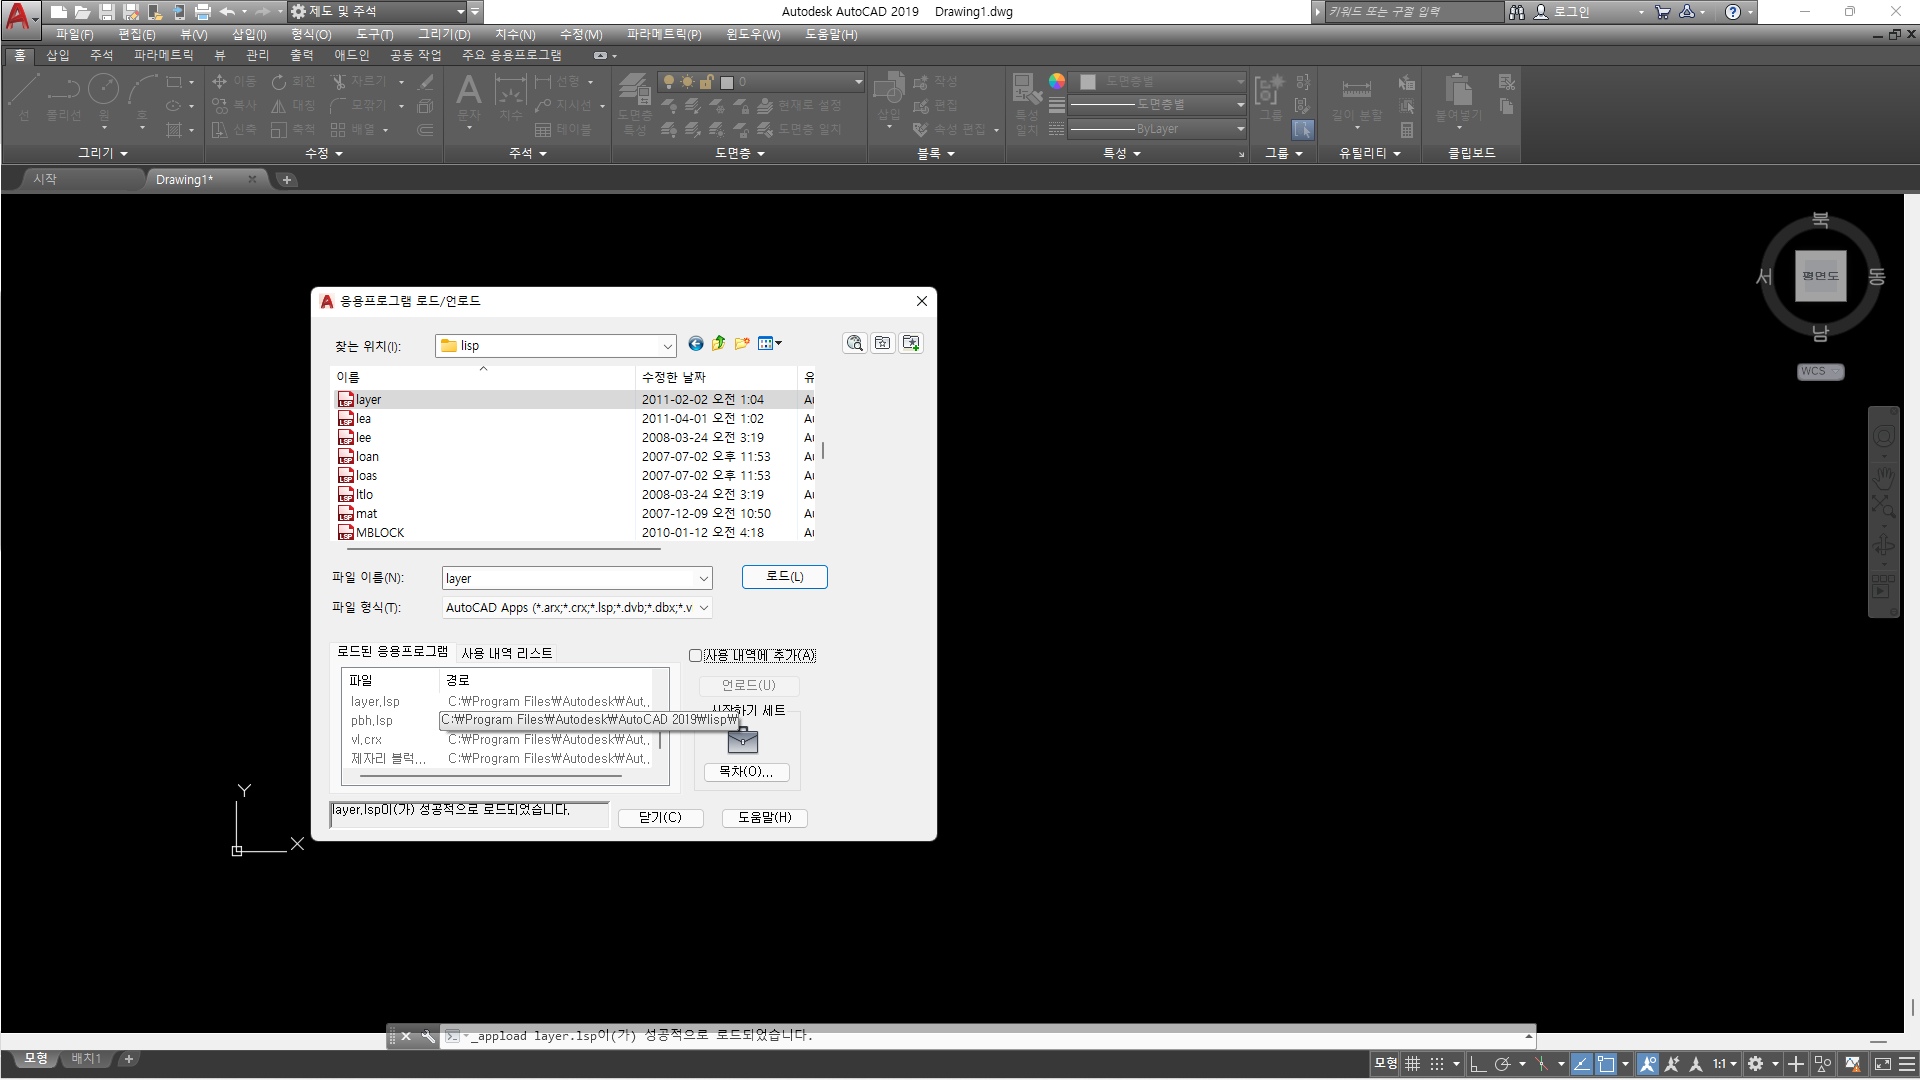Click the clean screen icon in status bar

[x=1883, y=1064]
